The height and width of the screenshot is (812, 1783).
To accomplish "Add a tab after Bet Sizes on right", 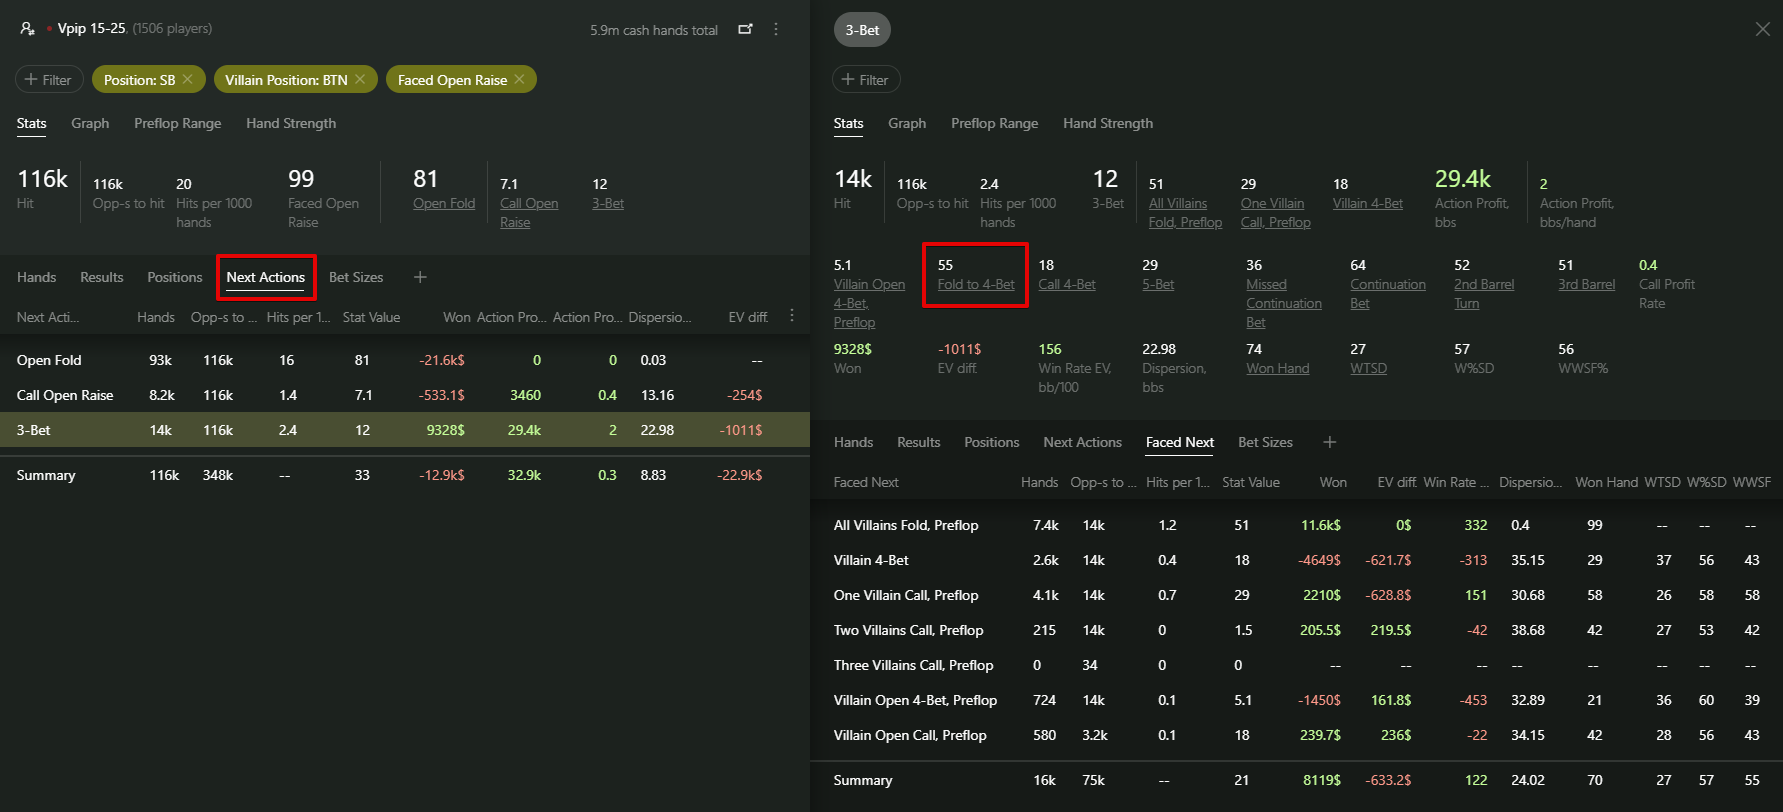I will point(1329,442).
